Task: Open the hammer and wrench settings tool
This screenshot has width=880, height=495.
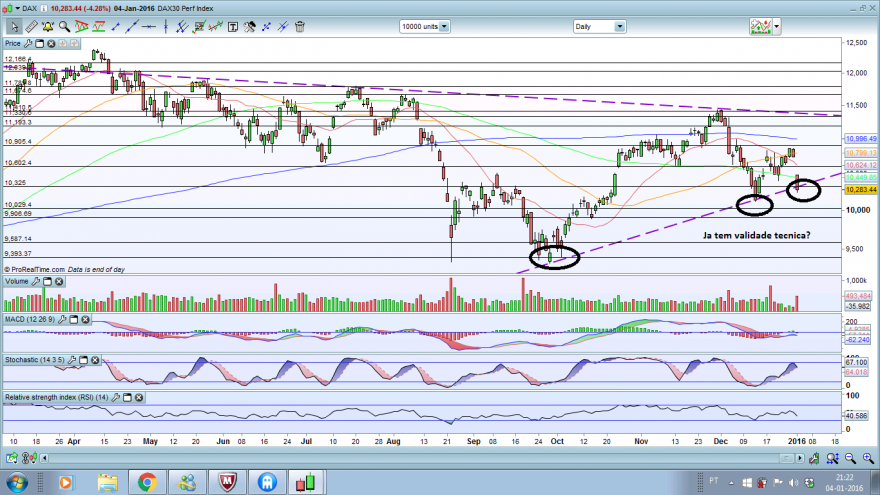Action: click(x=249, y=26)
